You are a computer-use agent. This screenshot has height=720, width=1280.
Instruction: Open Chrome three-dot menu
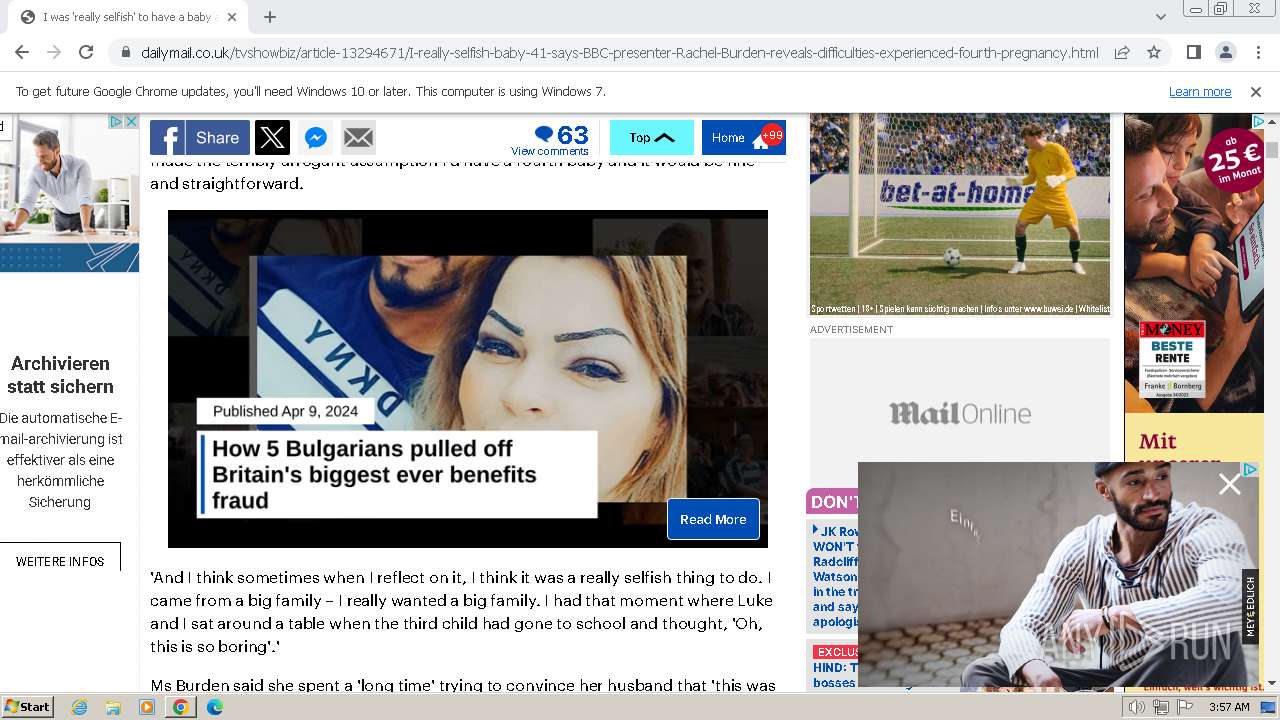pyautogui.click(x=1258, y=52)
